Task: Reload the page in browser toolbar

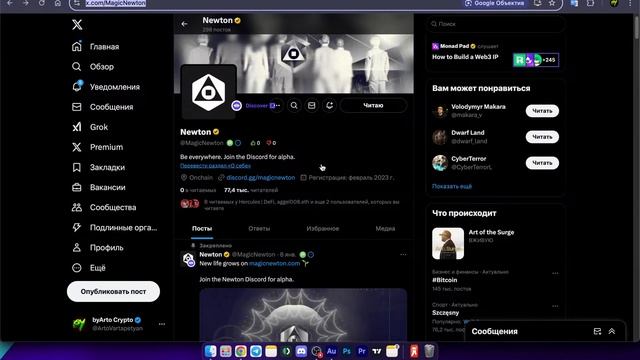Action: pos(42,3)
